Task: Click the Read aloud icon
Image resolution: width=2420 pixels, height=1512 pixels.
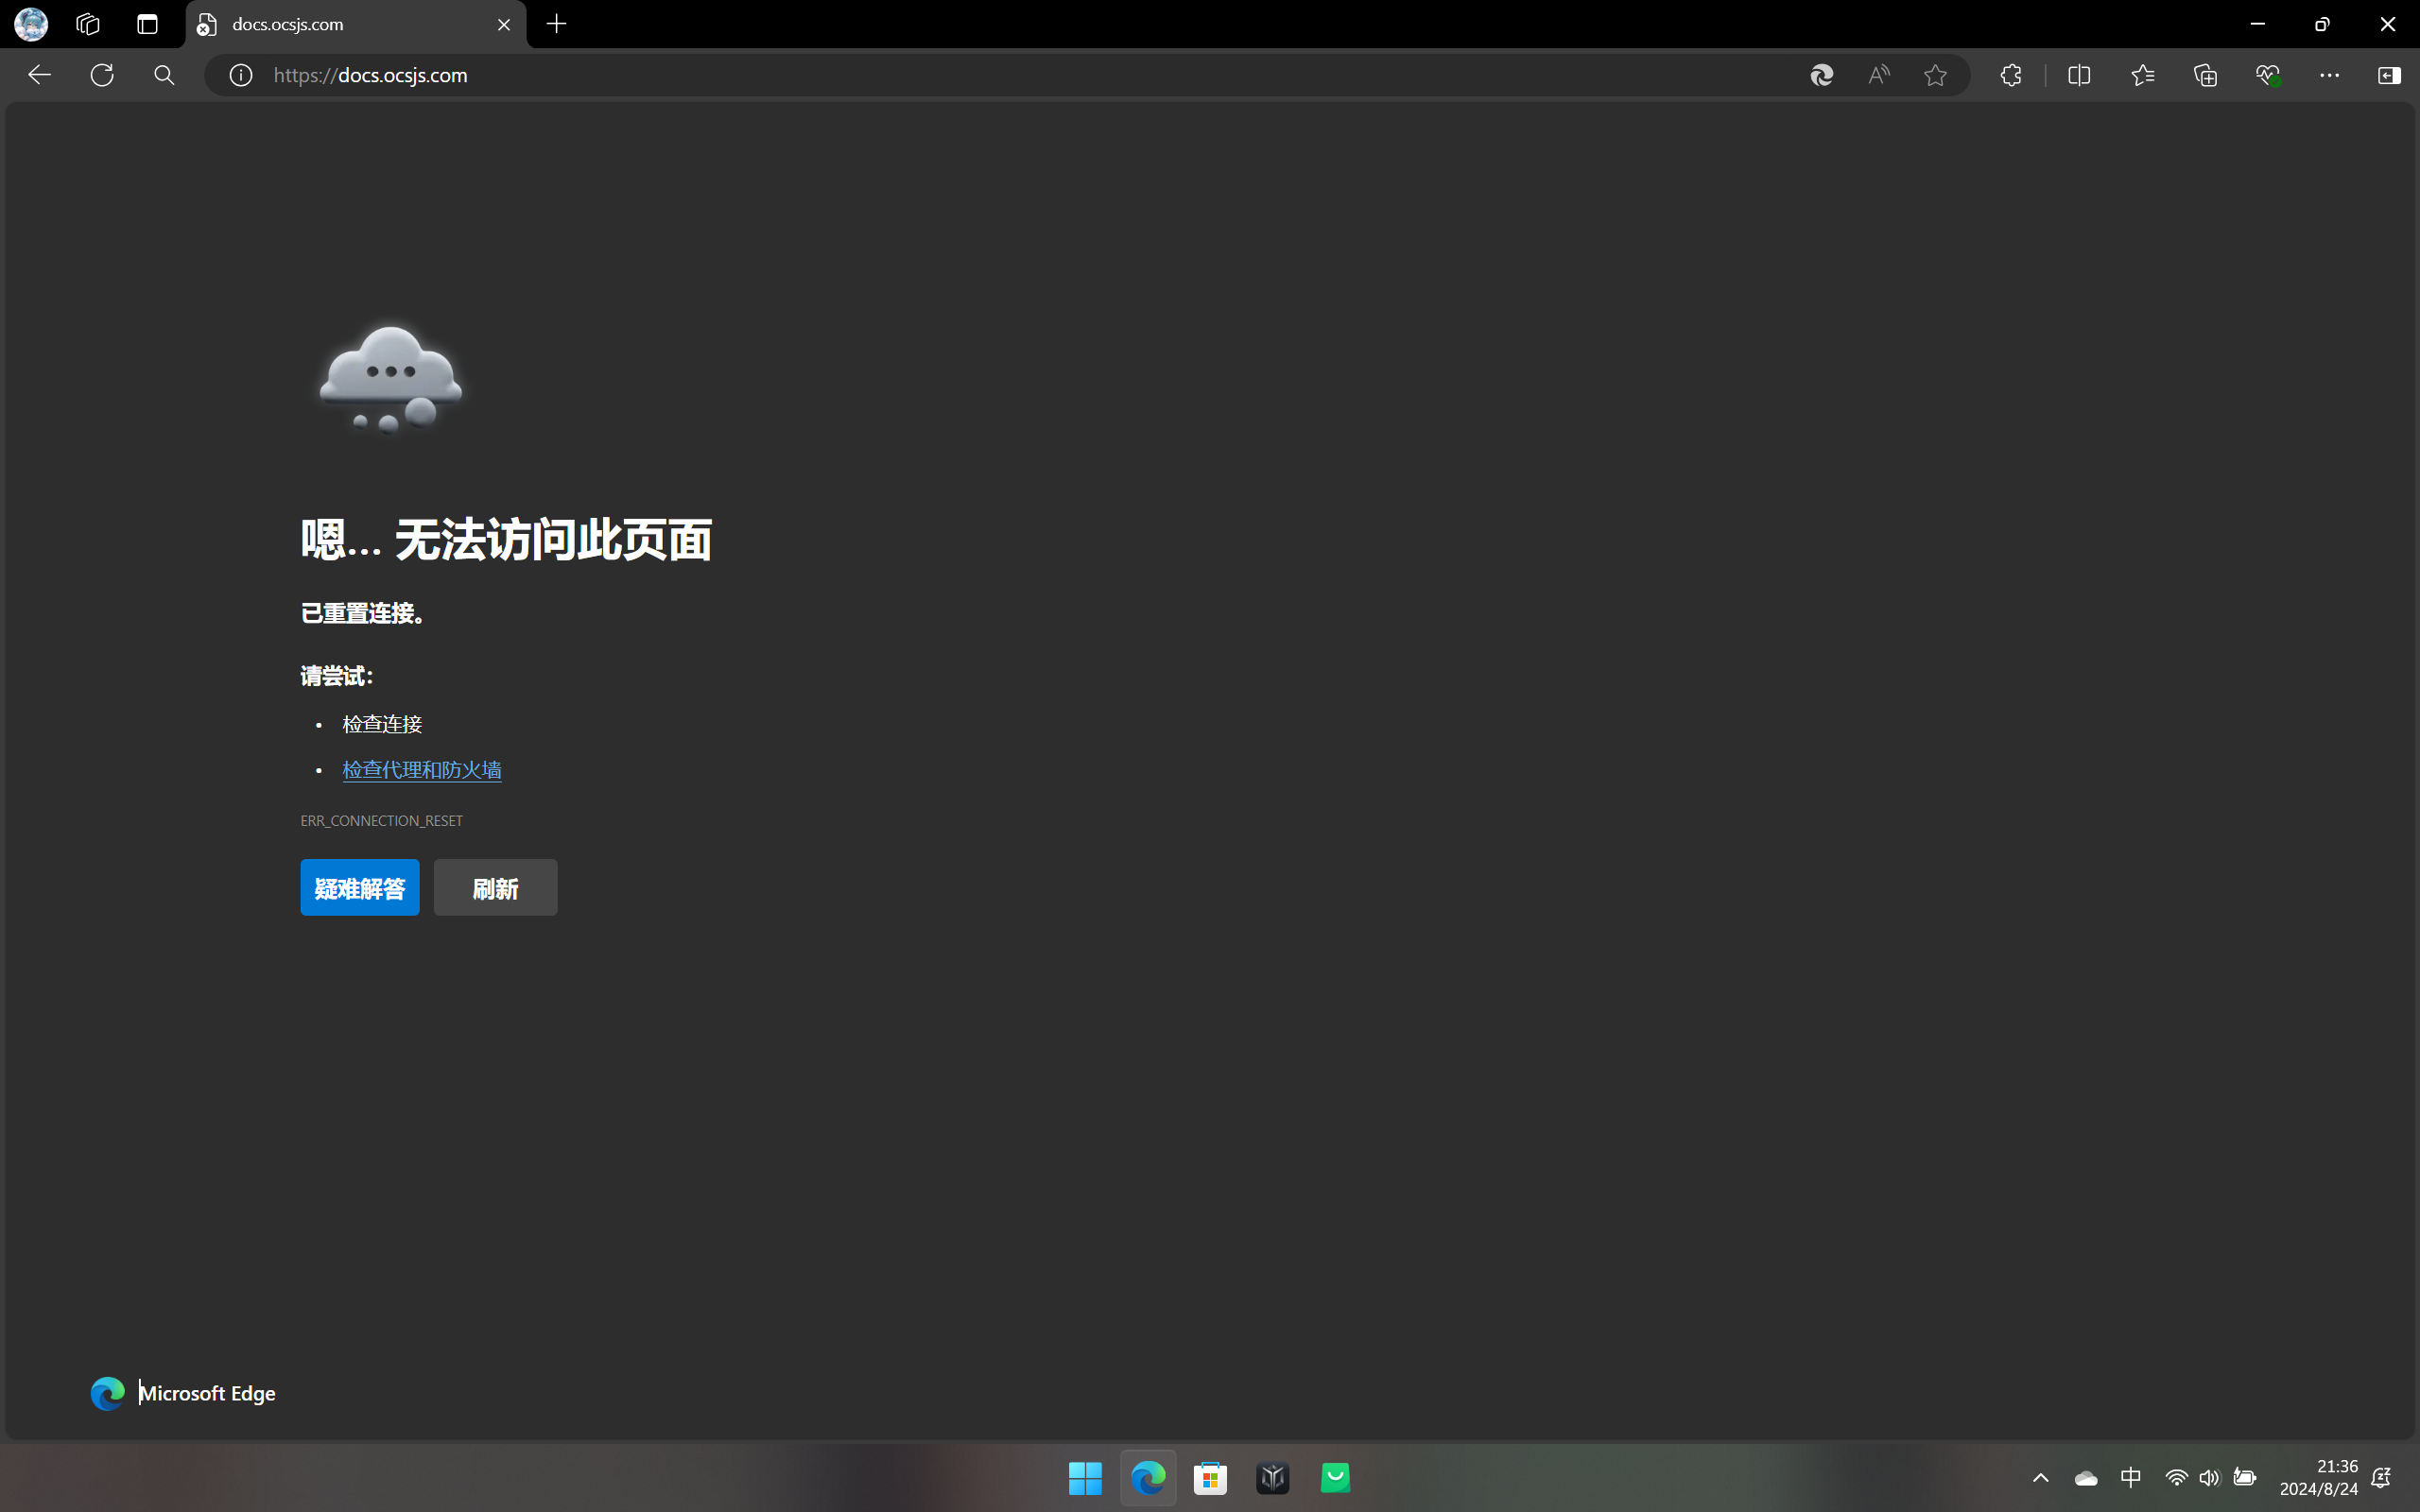Action: coord(1879,75)
